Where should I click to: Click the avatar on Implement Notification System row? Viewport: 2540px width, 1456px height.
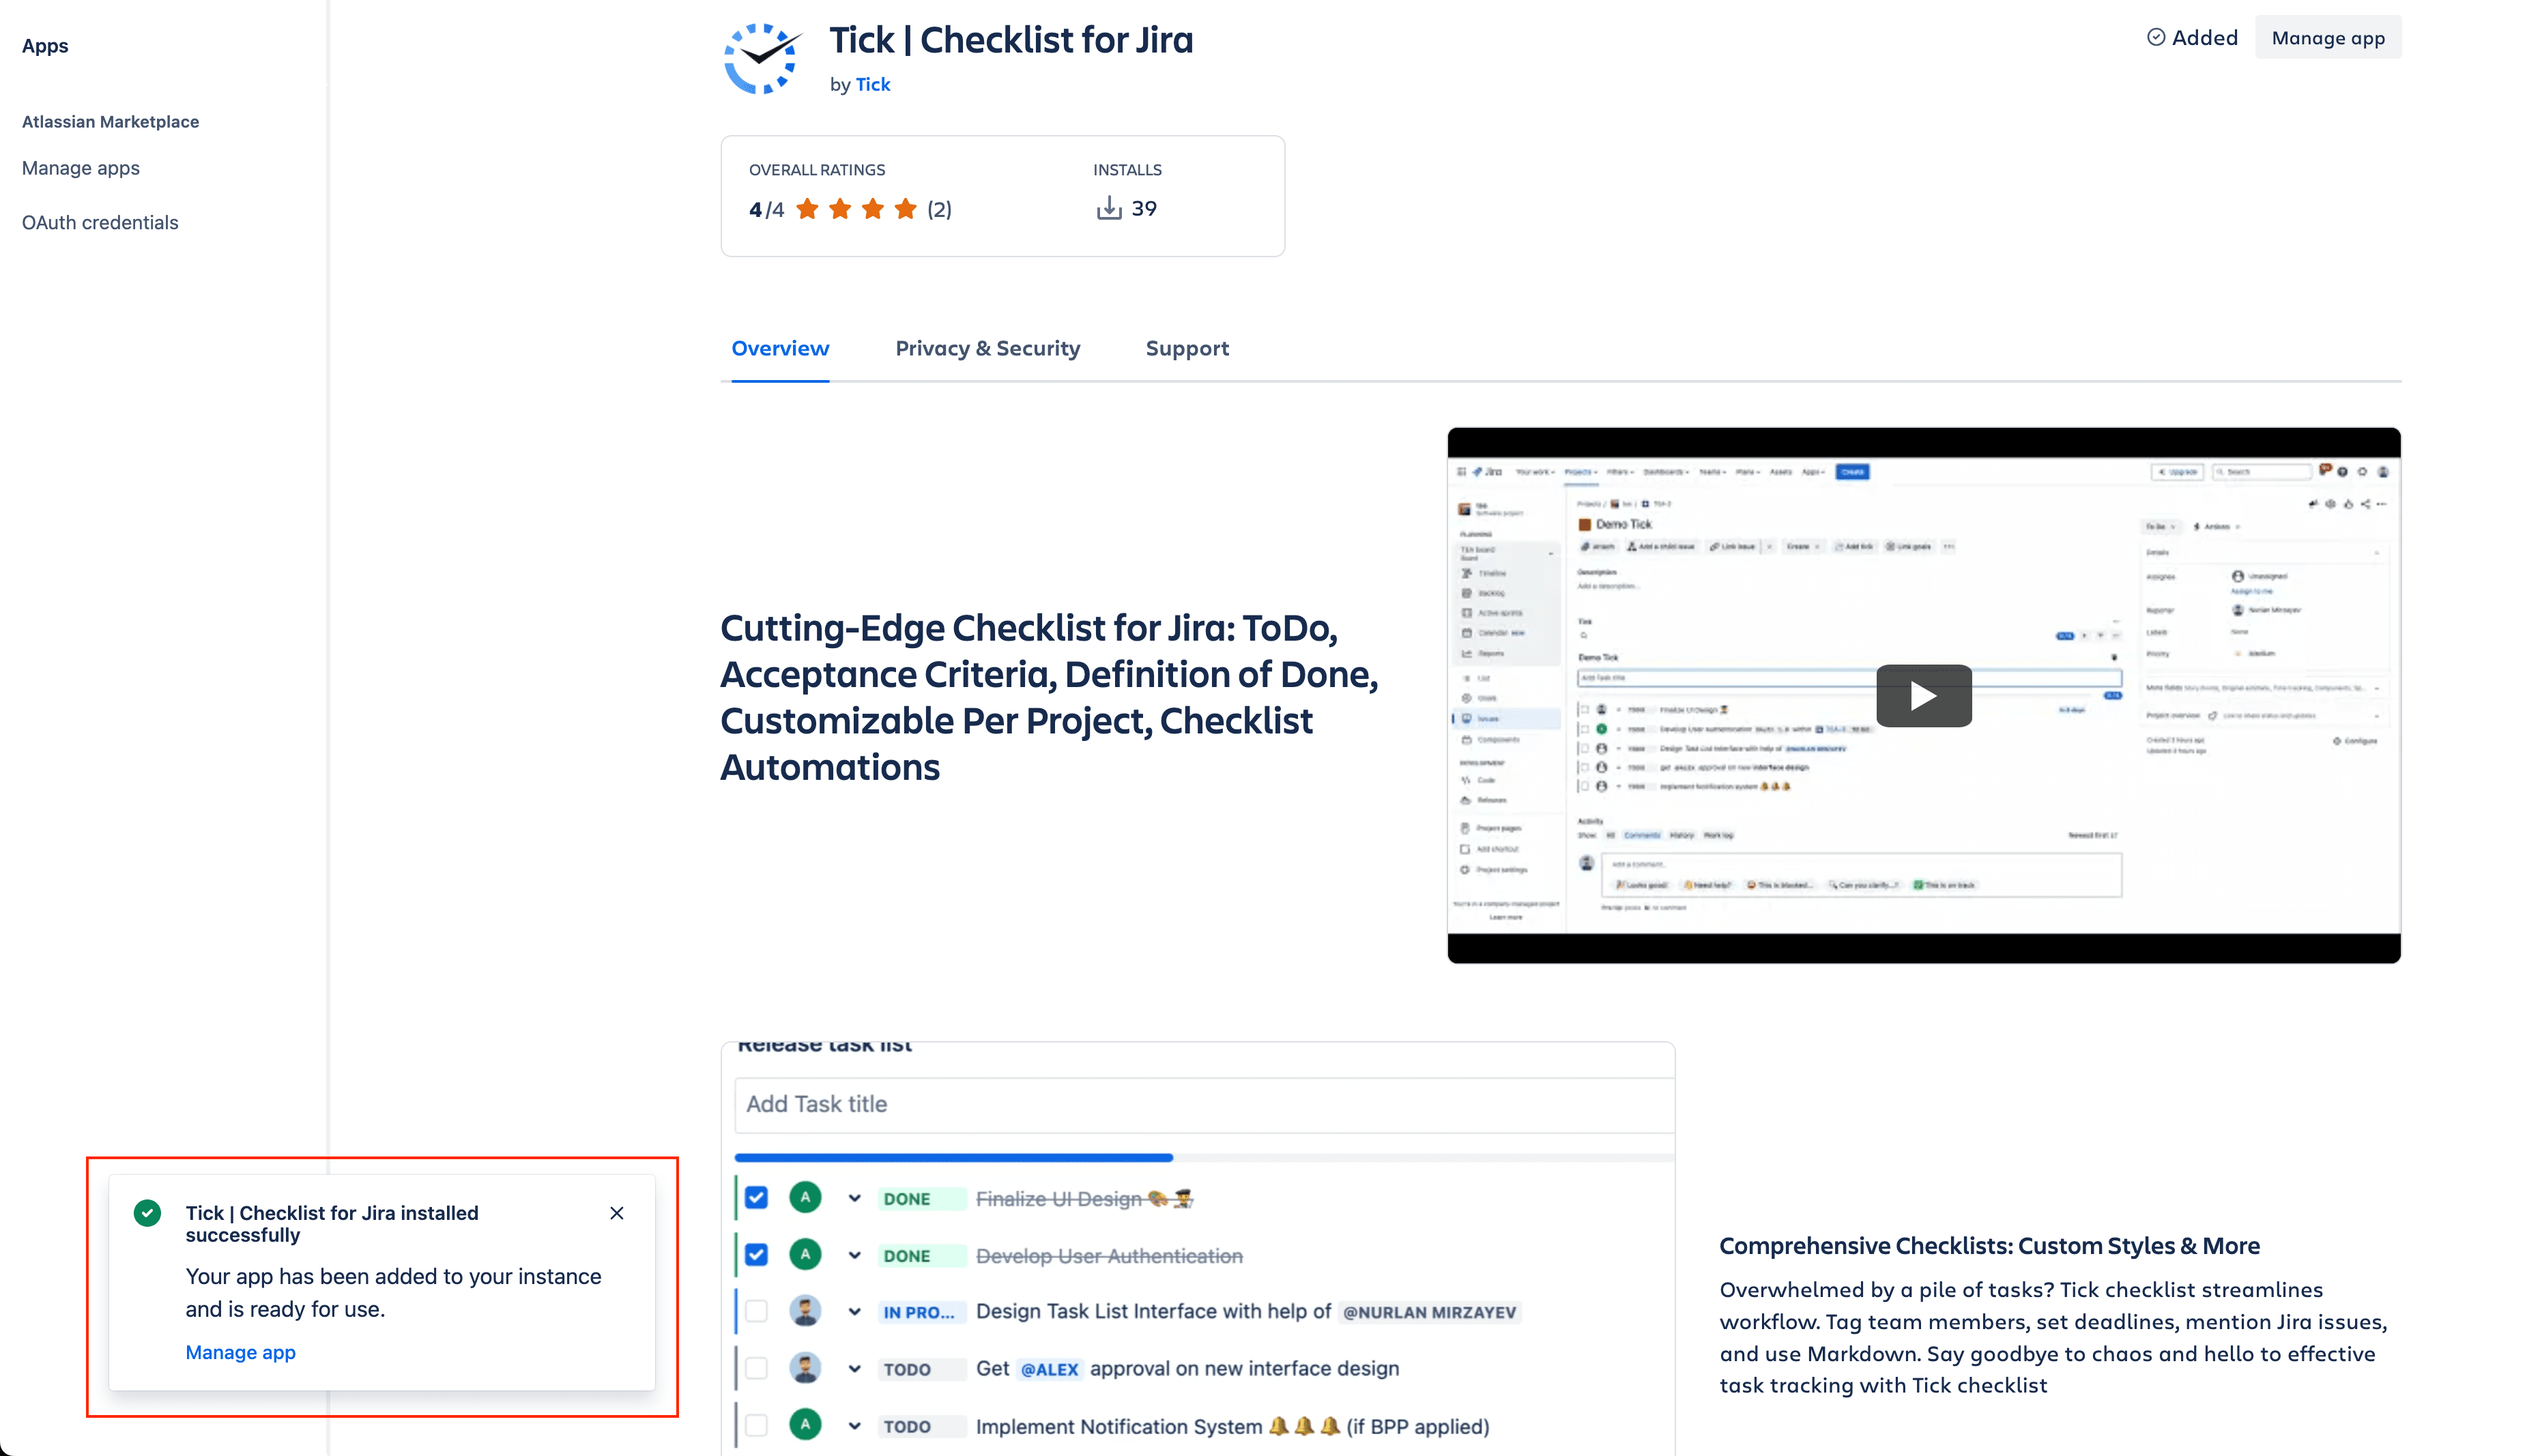pos(805,1425)
